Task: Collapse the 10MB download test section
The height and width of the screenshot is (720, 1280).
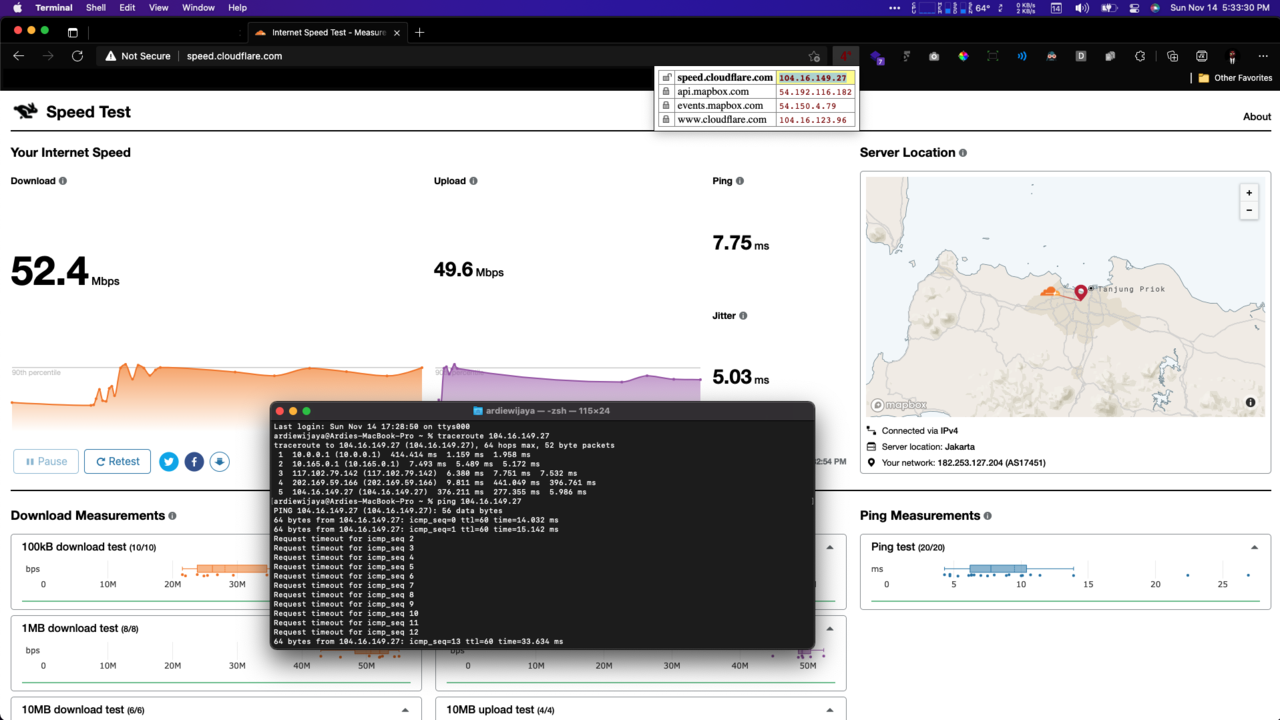Action: pyautogui.click(x=405, y=710)
